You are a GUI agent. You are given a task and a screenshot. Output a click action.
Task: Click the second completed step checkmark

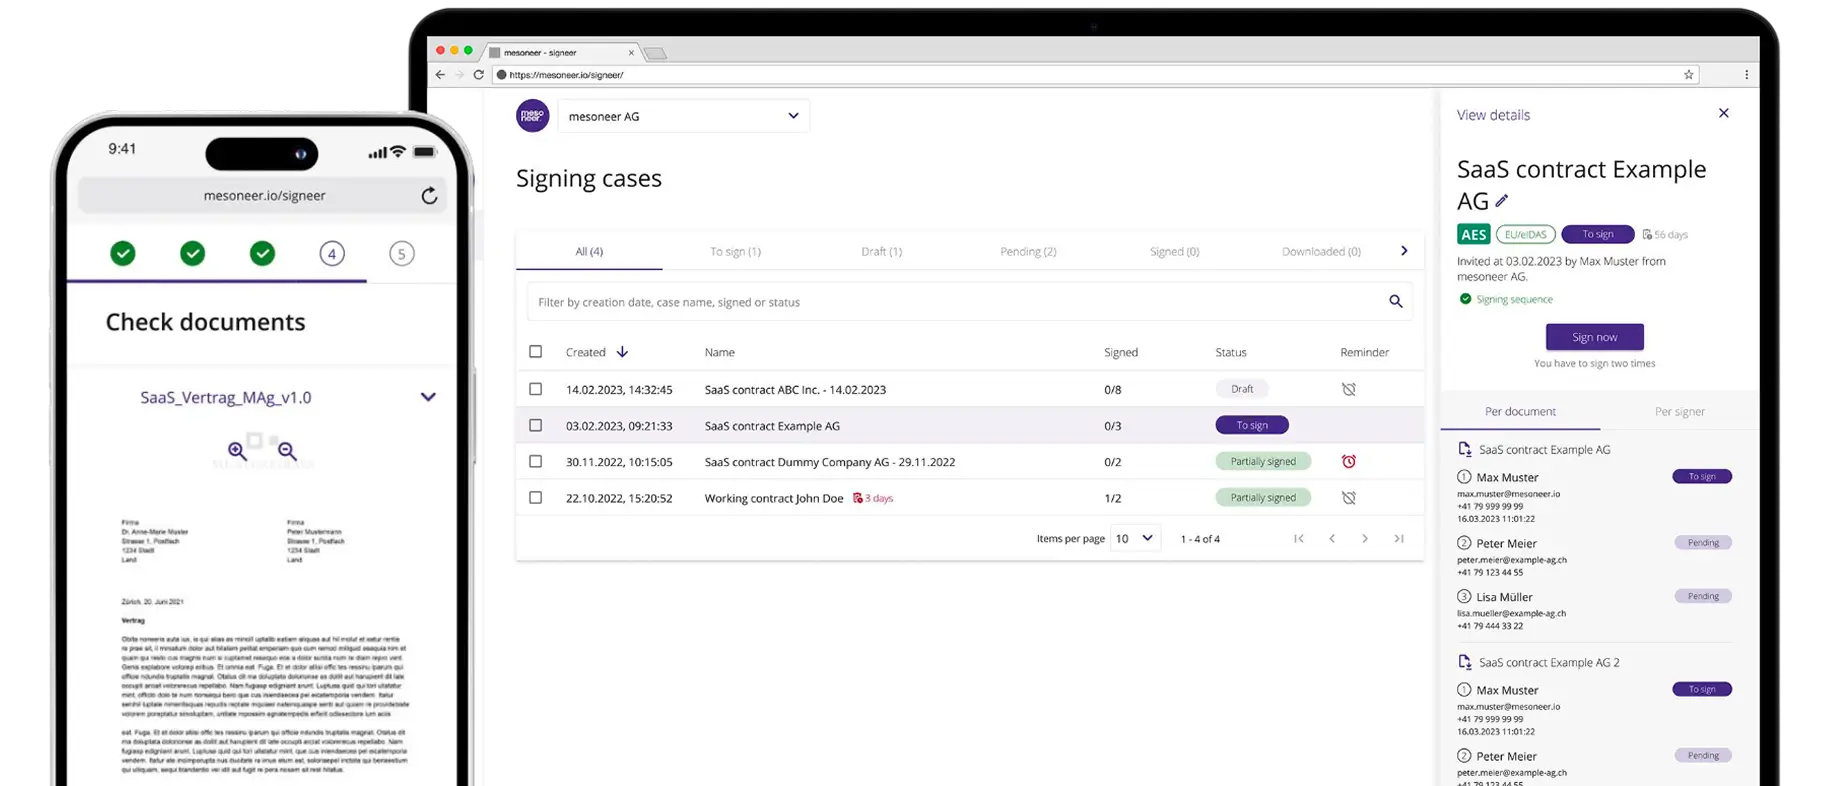coord(193,253)
